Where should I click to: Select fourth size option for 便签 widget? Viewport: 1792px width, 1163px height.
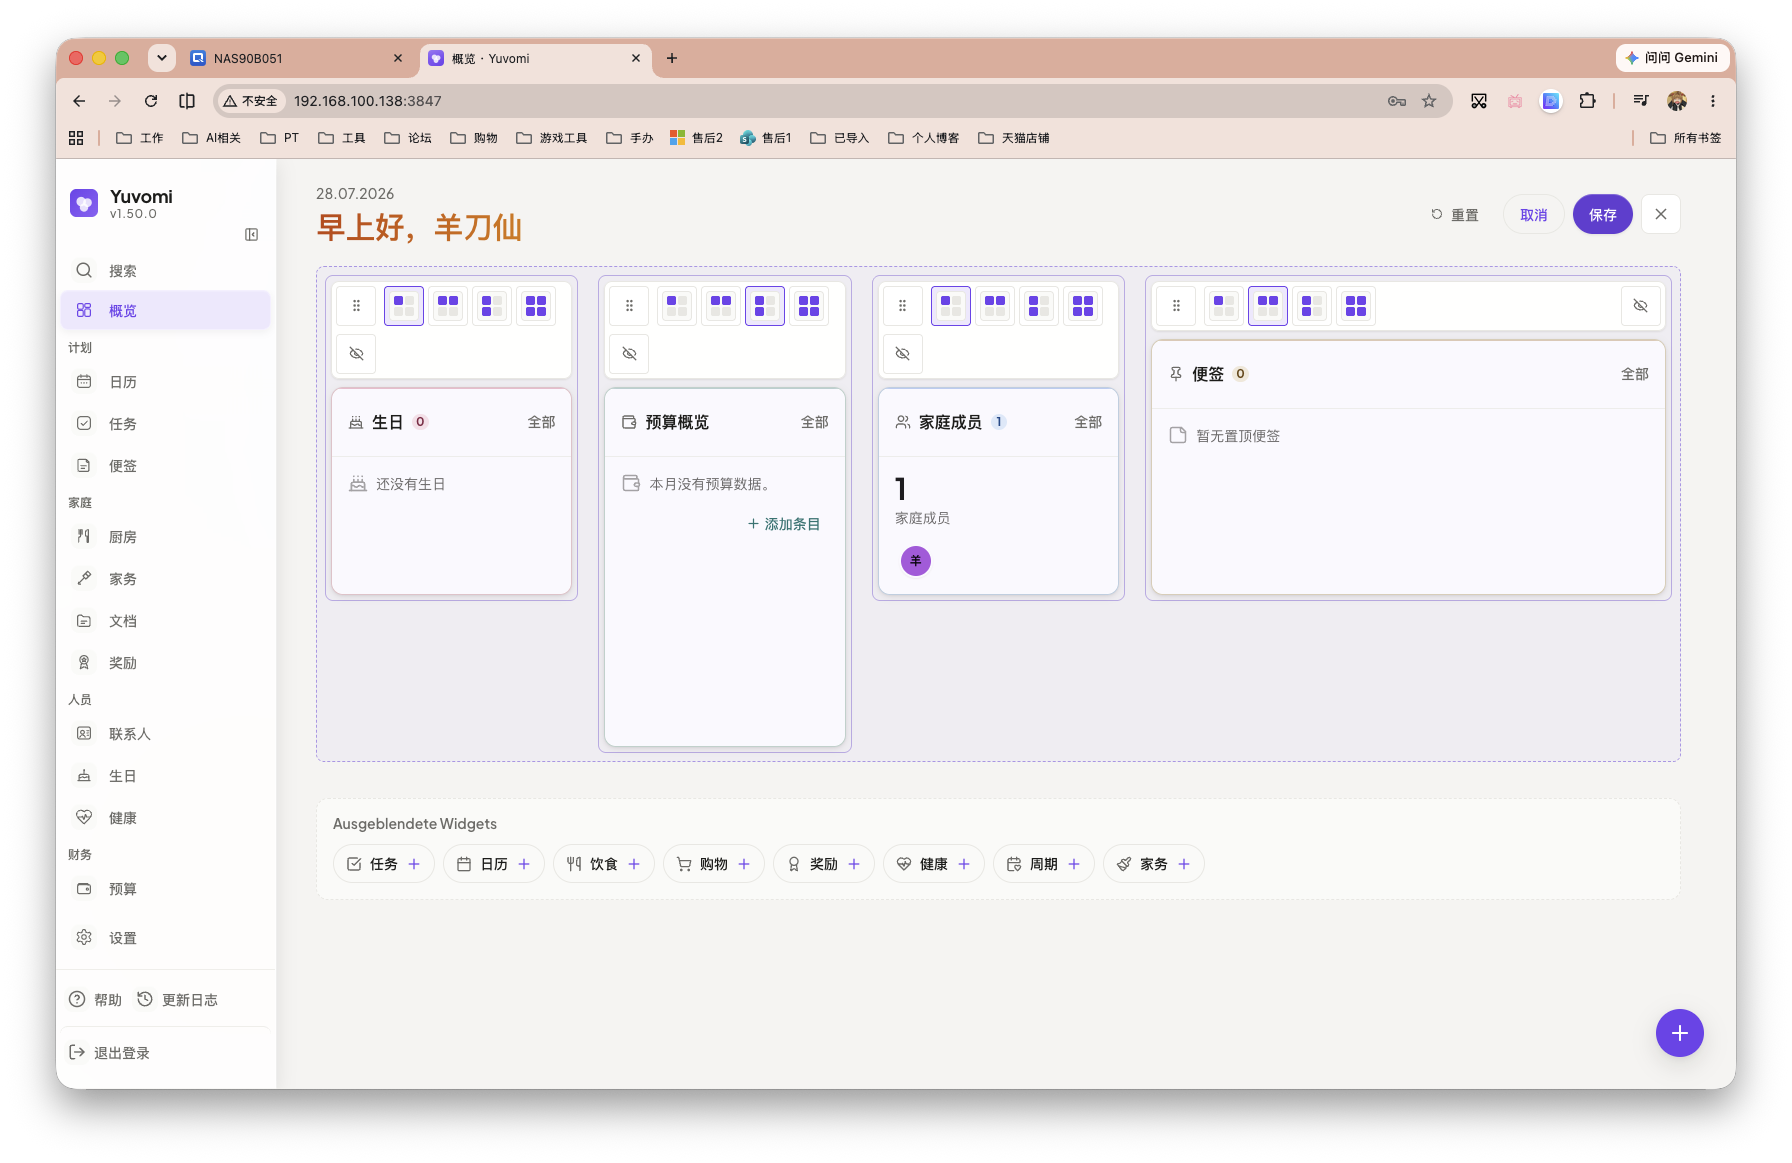pos(1356,306)
